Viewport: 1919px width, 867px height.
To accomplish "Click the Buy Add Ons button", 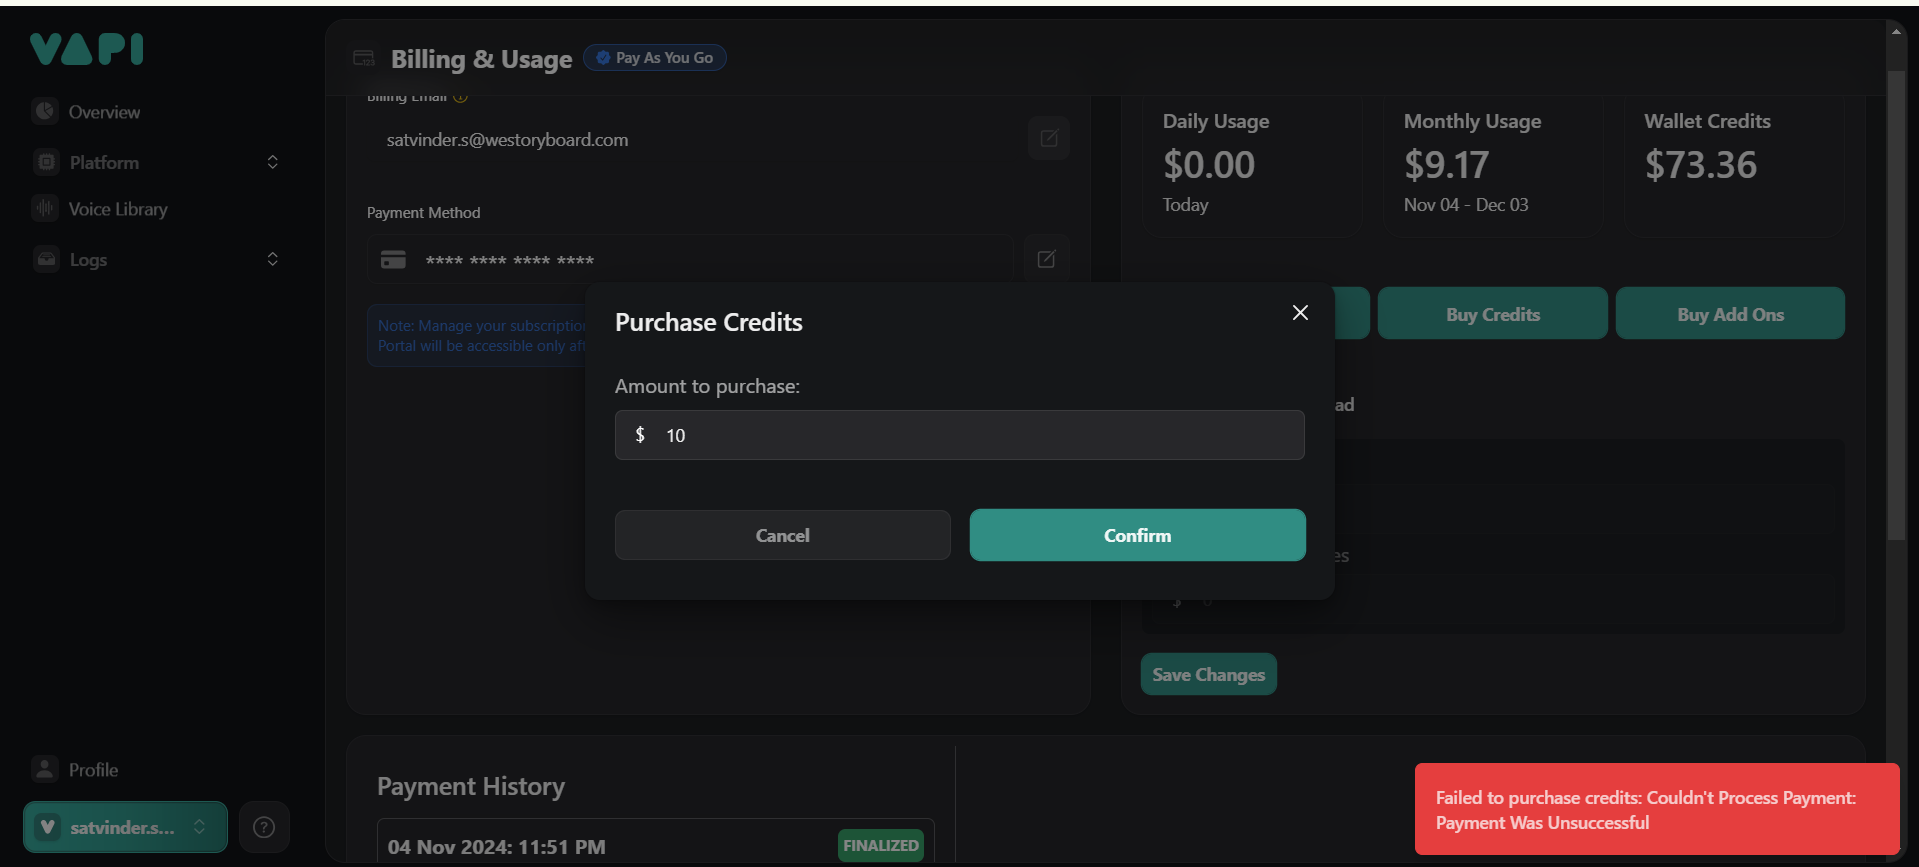I will click(x=1730, y=314).
